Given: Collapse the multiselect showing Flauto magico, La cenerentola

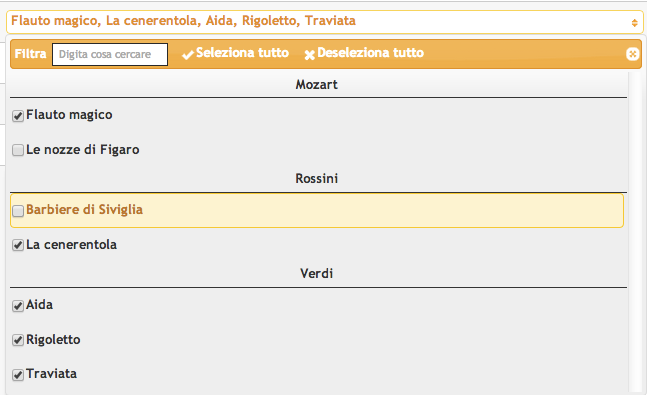Looking at the screenshot, I should [324, 22].
